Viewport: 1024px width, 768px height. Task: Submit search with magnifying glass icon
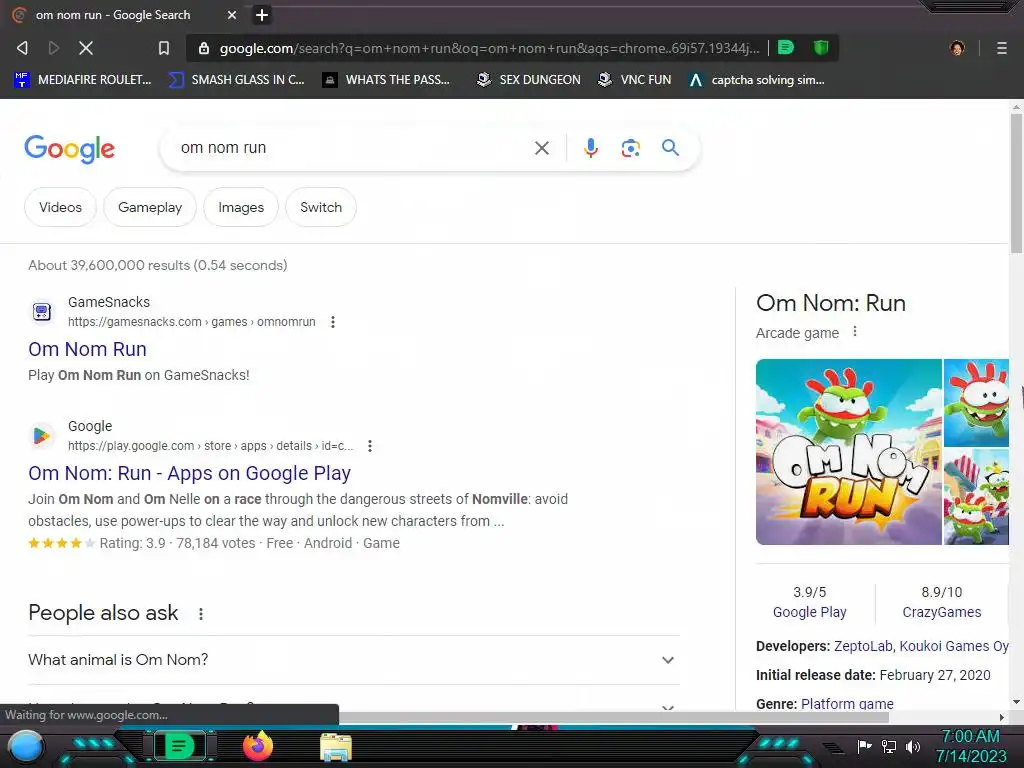[670, 148]
